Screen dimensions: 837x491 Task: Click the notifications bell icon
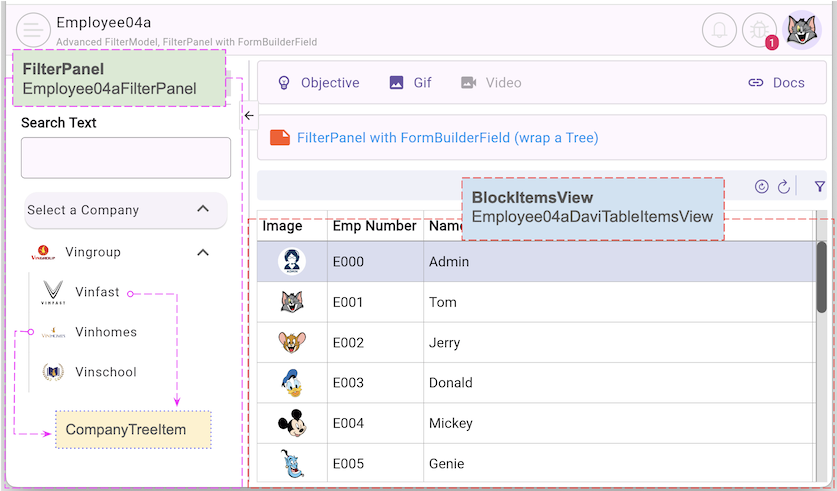(x=718, y=30)
